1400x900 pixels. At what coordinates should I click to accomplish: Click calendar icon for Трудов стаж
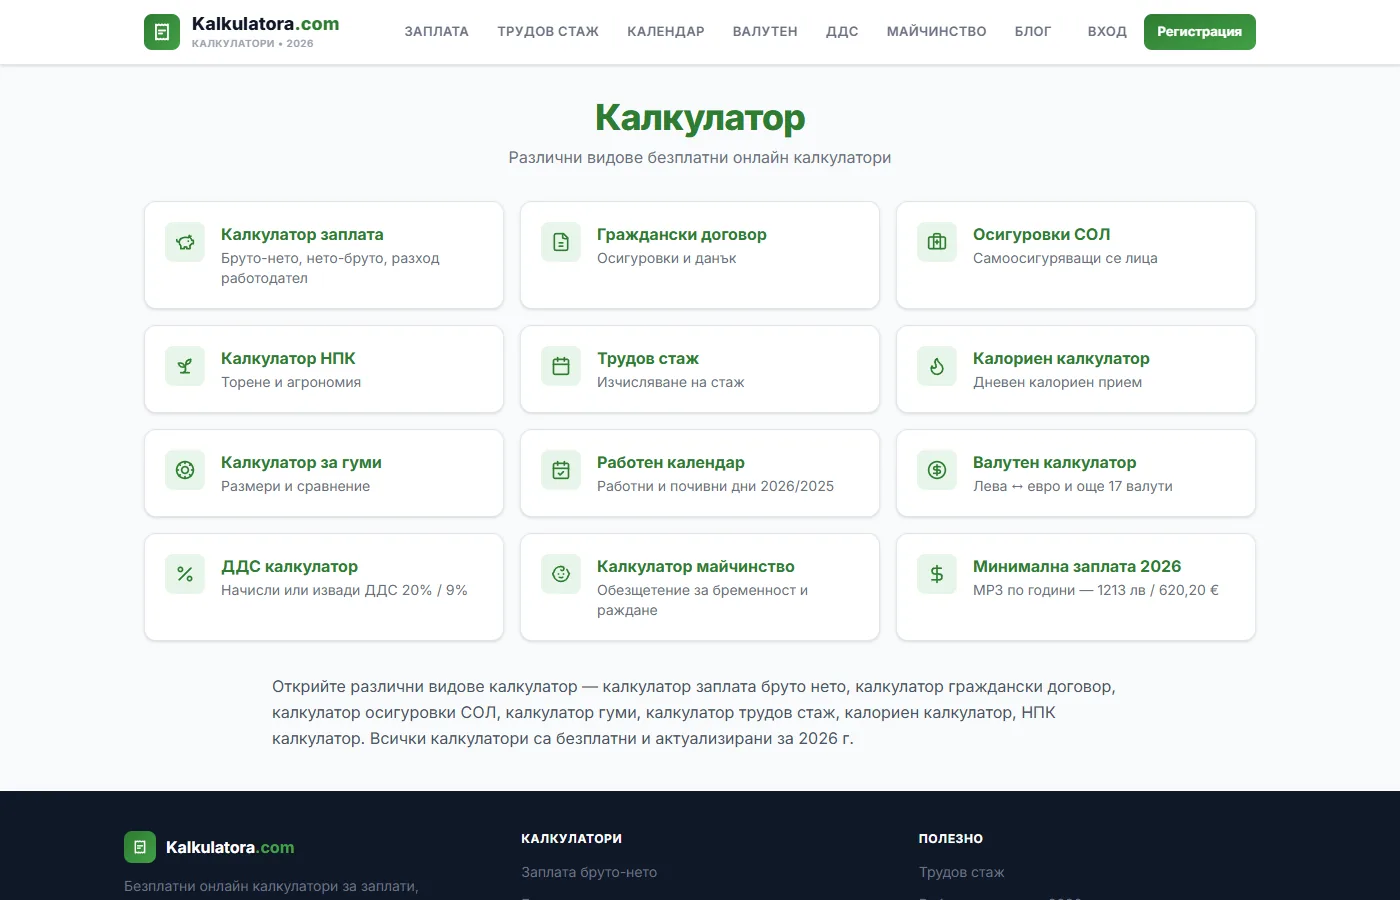coord(561,366)
